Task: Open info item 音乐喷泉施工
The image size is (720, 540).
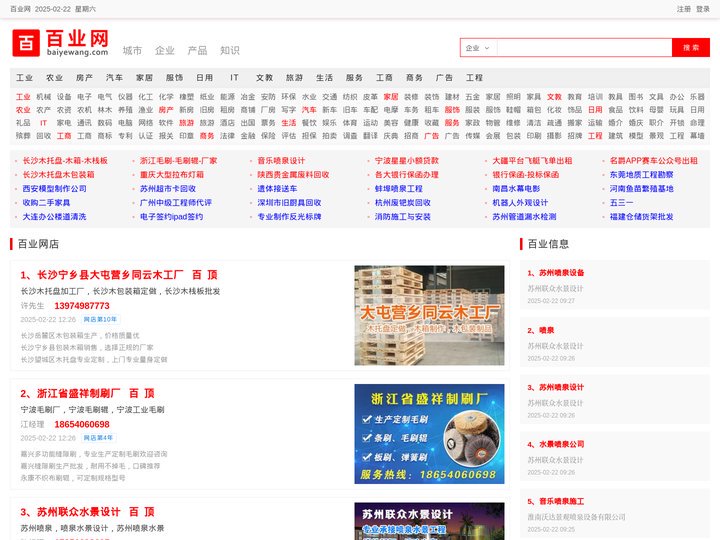Action: click(561, 501)
